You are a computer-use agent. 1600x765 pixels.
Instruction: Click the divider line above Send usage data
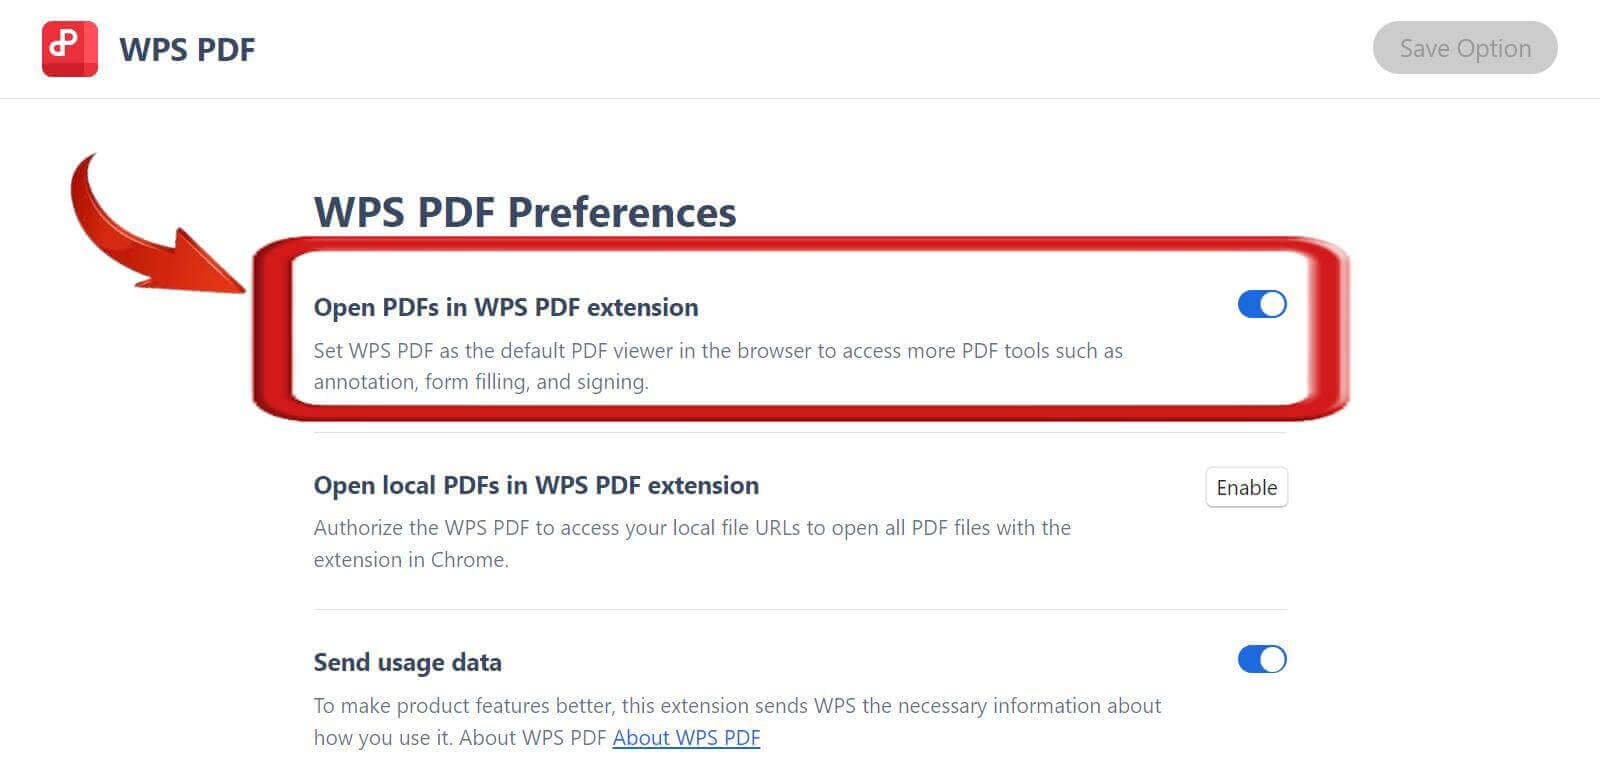pos(800,609)
